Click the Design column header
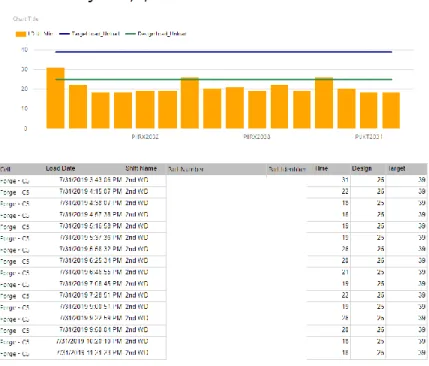The width and height of the screenshot is (429, 366). point(362,169)
